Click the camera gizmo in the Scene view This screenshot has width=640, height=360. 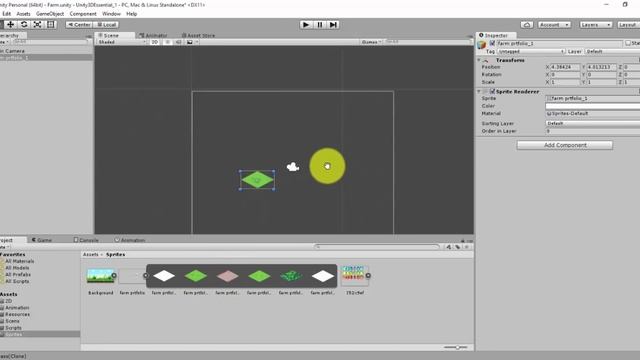(293, 167)
